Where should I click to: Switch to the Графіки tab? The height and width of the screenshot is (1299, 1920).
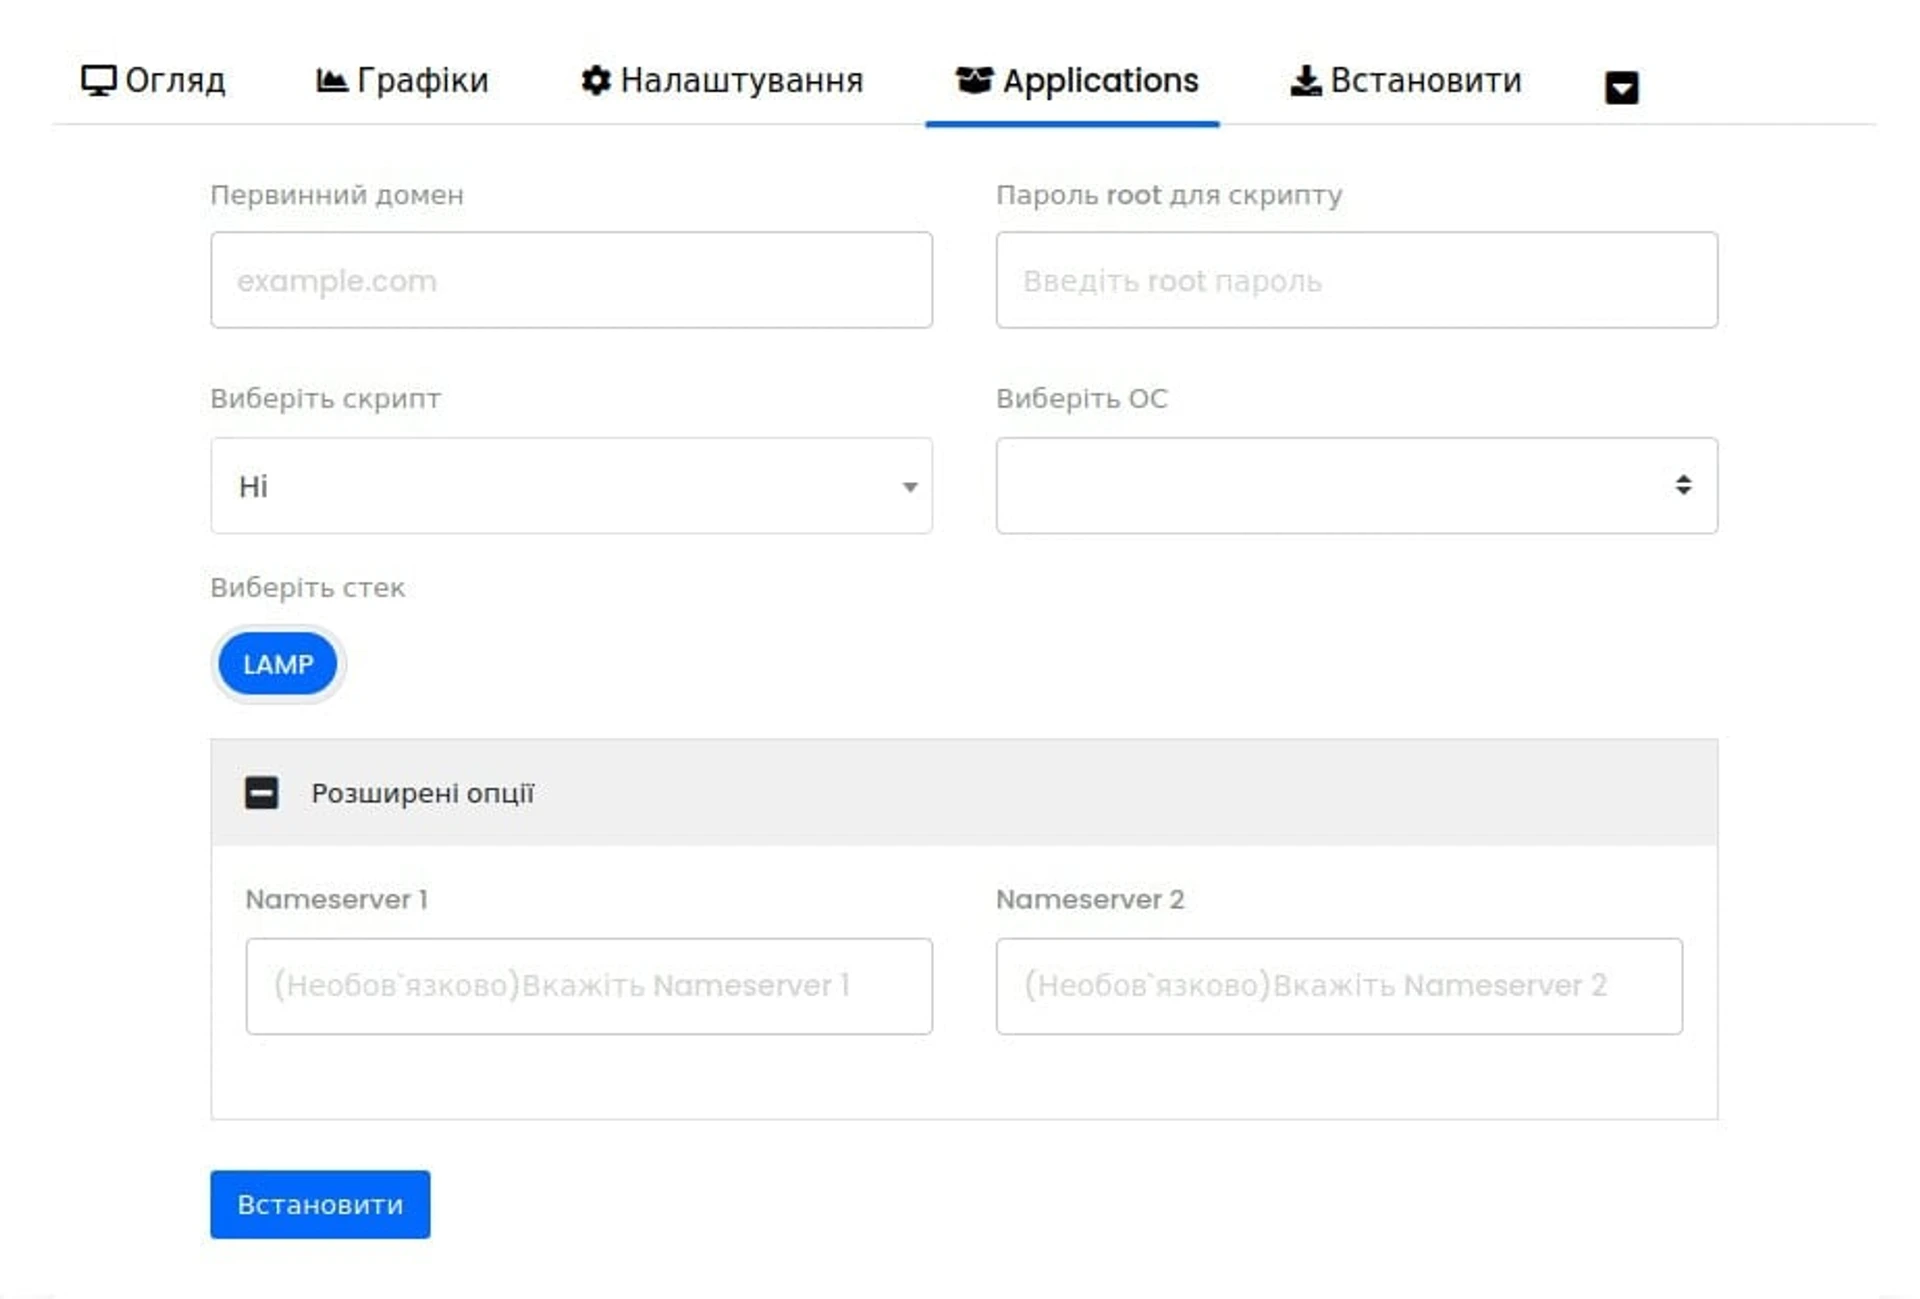402,80
